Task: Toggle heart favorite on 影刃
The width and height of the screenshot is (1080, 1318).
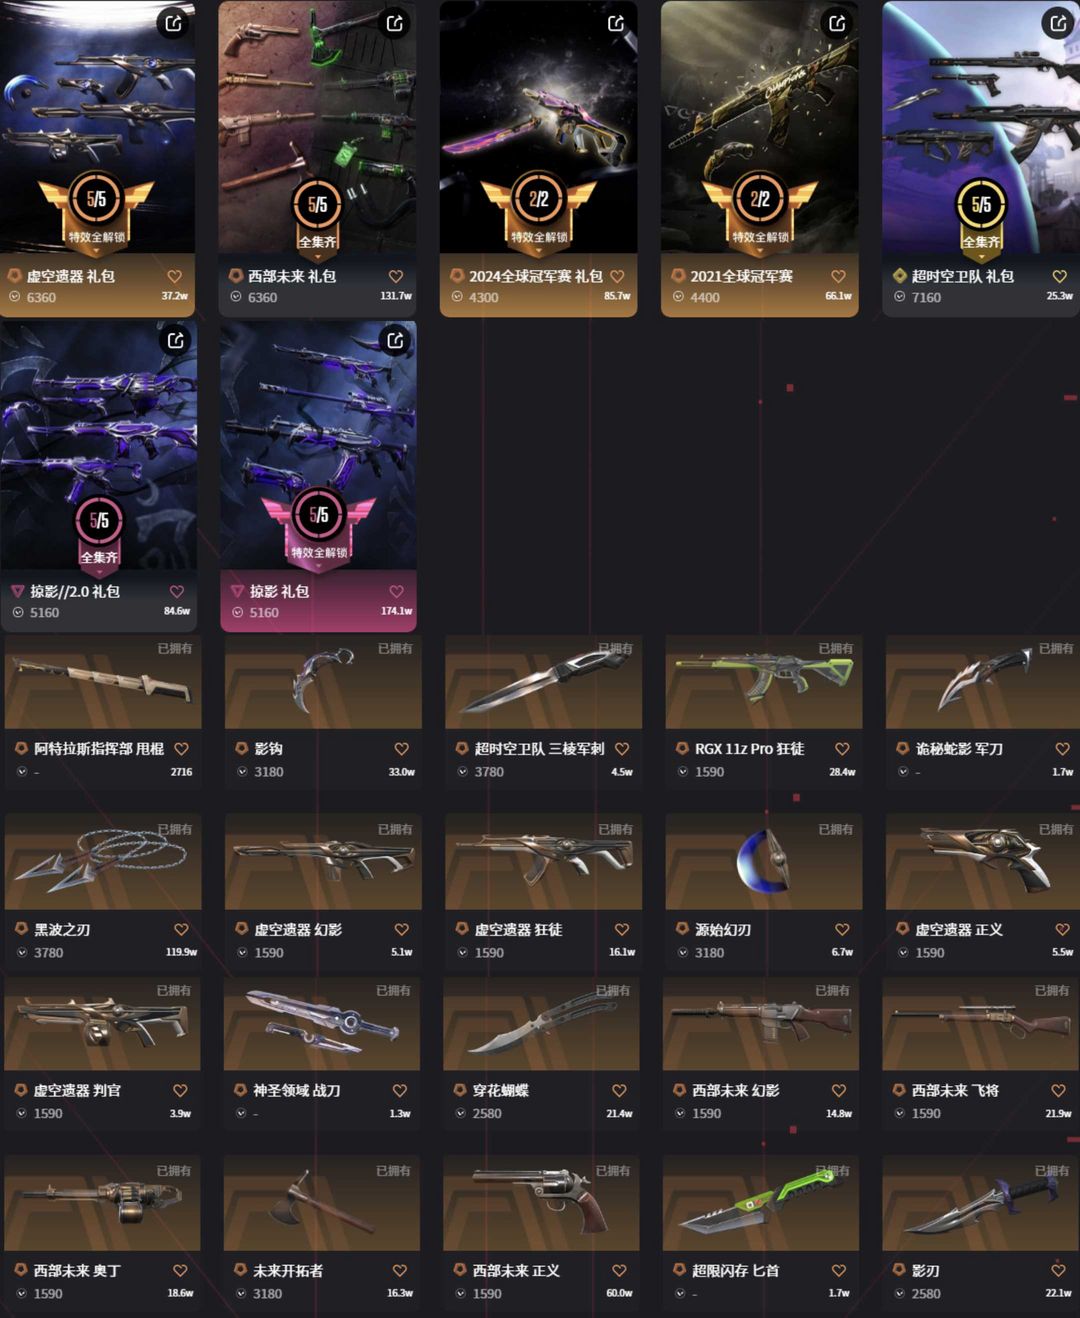Action: click(x=1058, y=1271)
